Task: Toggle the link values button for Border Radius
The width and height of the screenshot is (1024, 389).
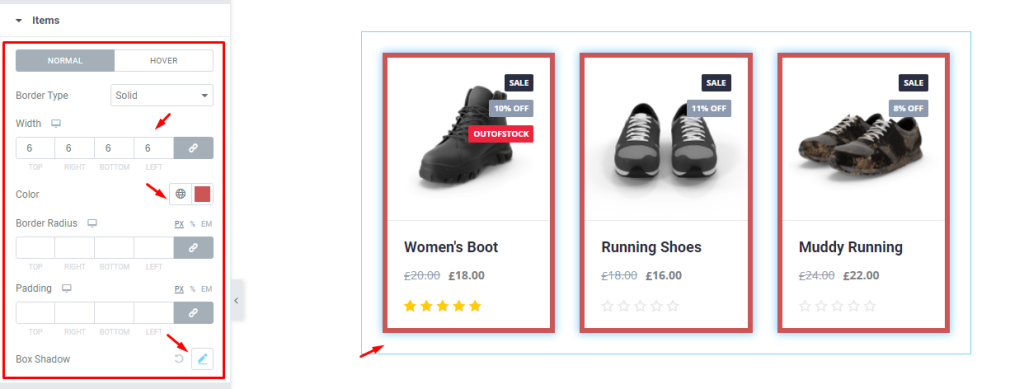Action: (193, 248)
